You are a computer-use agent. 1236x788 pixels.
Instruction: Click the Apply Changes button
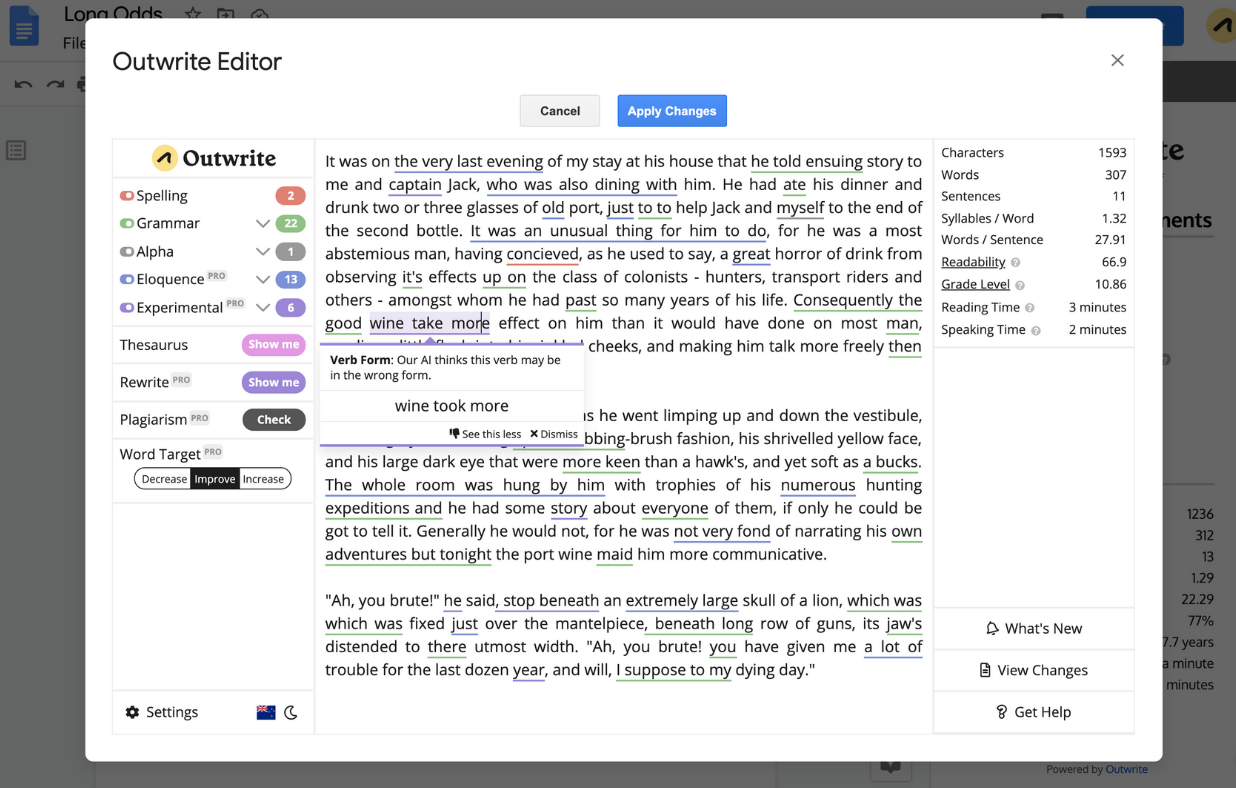pos(671,111)
